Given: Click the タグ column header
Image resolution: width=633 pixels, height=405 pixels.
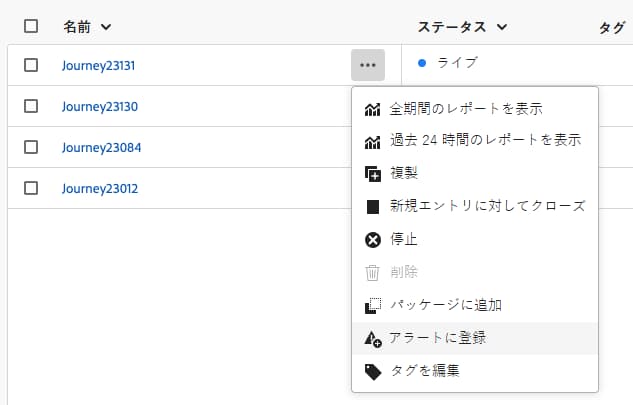Looking at the screenshot, I should [611, 27].
